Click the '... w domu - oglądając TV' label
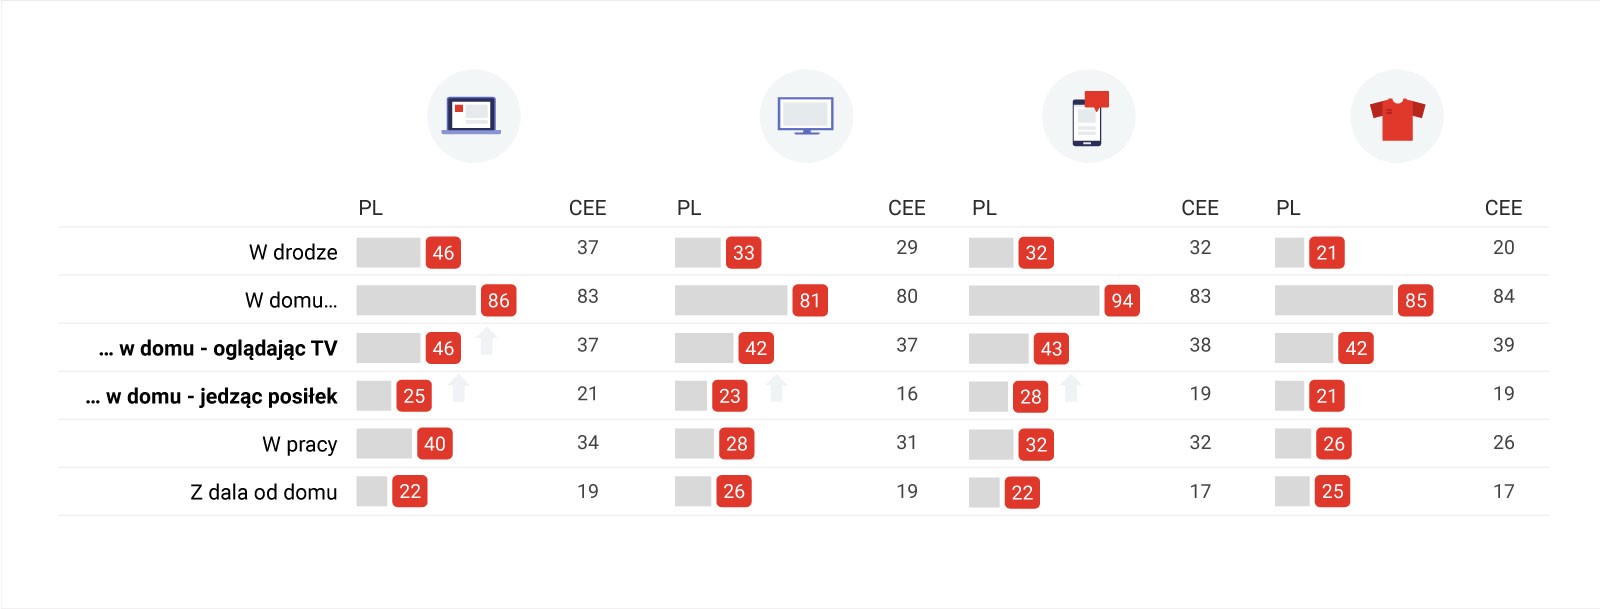Screen dimensions: 1600x609 (218, 348)
